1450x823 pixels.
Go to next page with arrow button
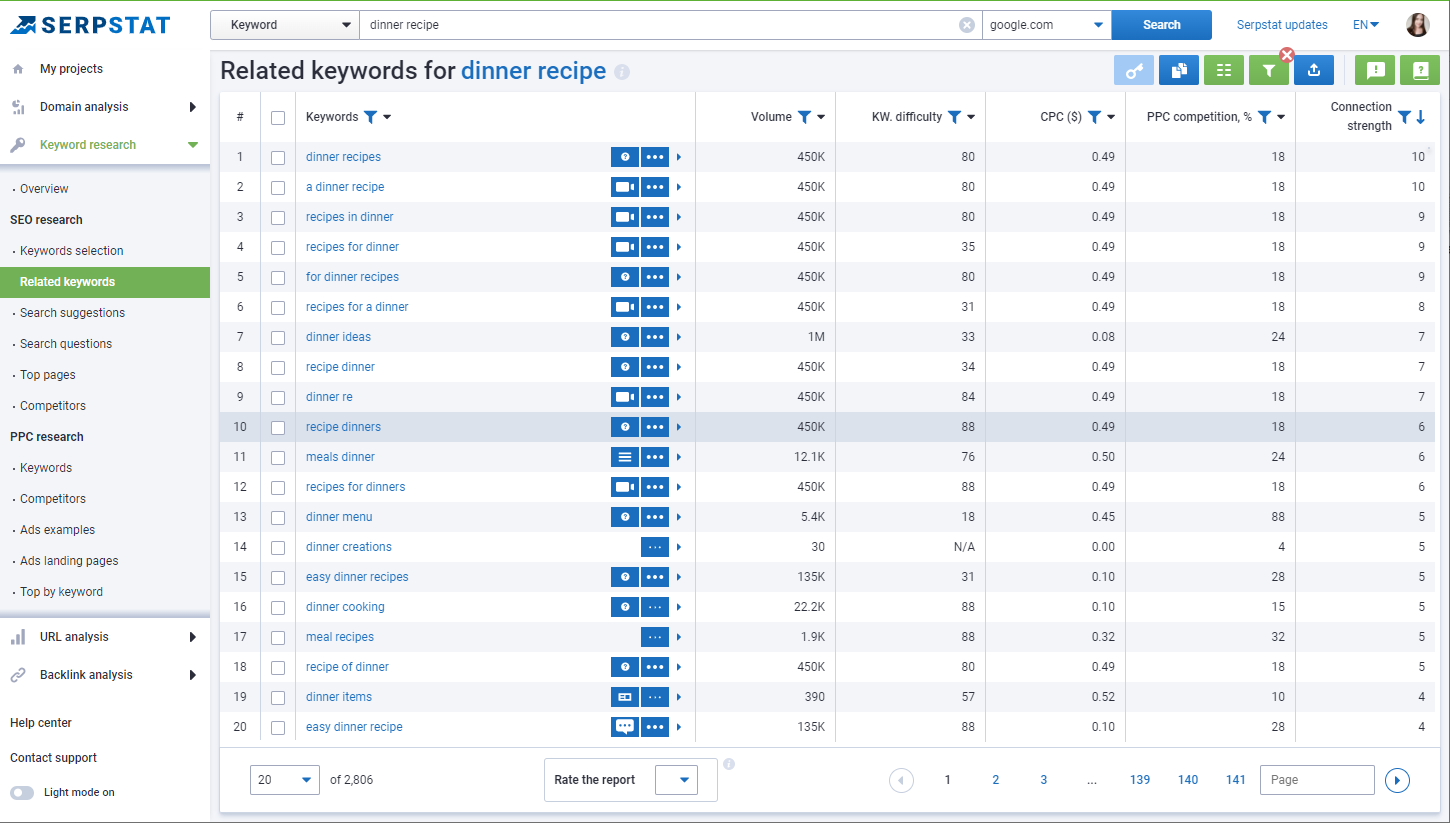click(x=1397, y=780)
